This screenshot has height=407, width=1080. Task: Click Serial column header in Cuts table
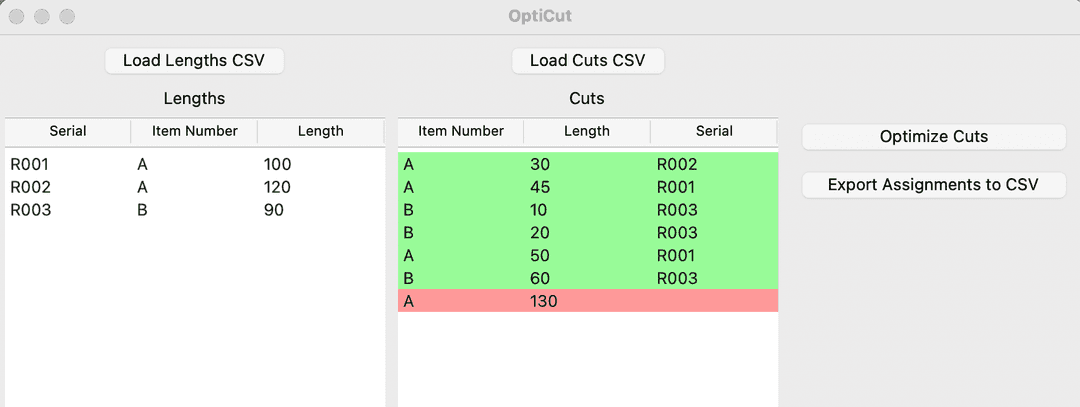point(714,131)
